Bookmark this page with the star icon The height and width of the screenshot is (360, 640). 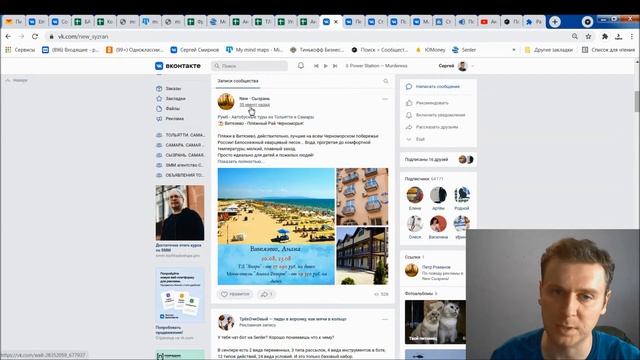[588, 36]
